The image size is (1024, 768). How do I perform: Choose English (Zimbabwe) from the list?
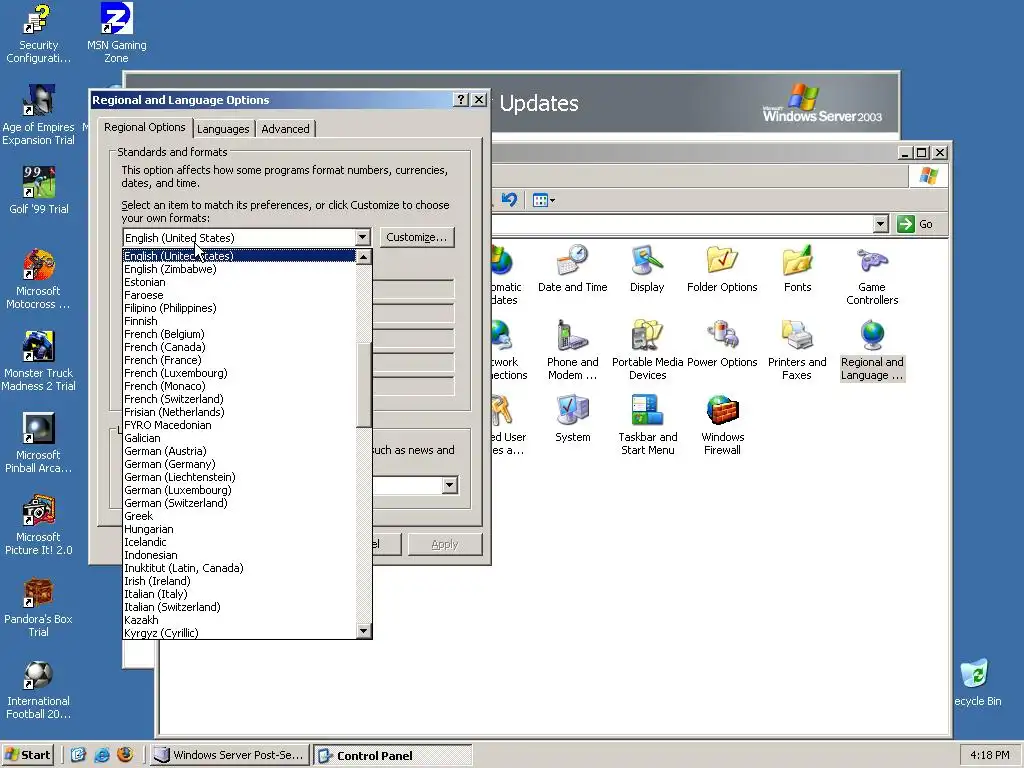[x=239, y=269]
